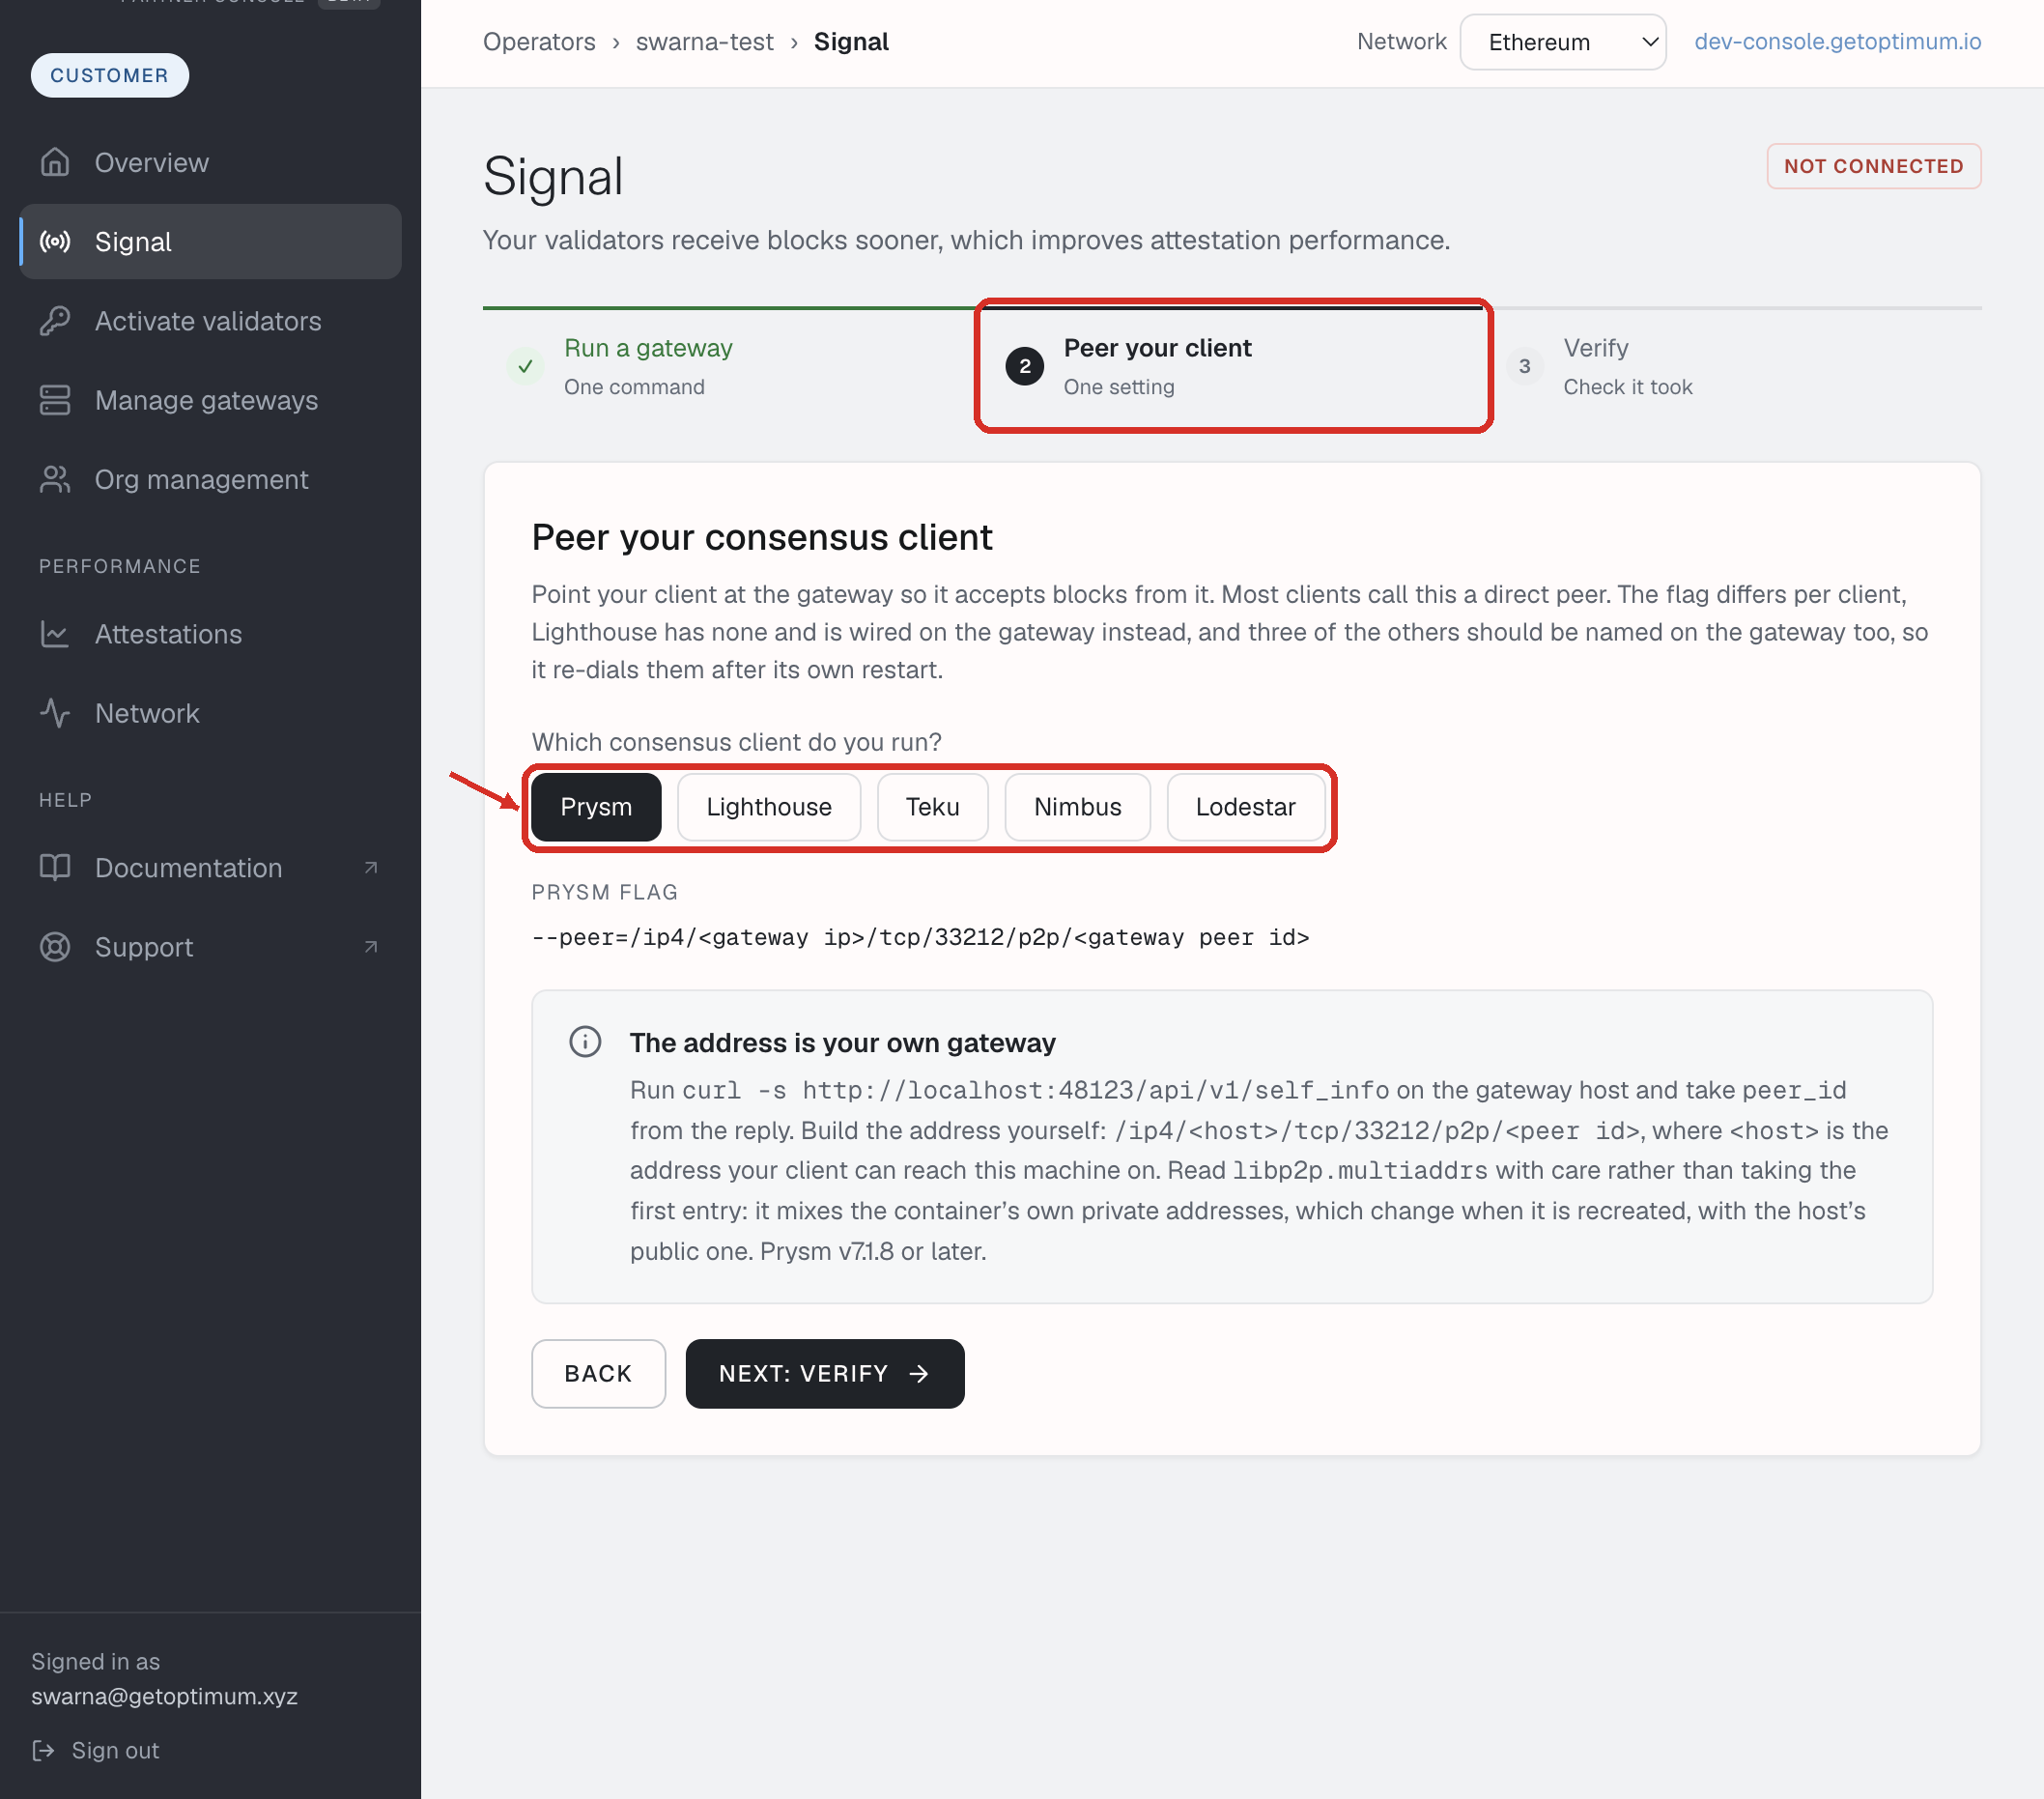Click the Operators breadcrumb
The height and width of the screenshot is (1799, 2044).
(x=539, y=42)
